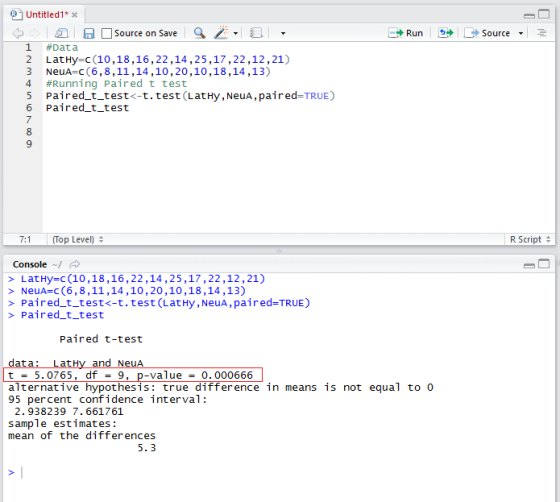The width and height of the screenshot is (560, 502).
Task: Click the Console pane title
Action: 30,265
